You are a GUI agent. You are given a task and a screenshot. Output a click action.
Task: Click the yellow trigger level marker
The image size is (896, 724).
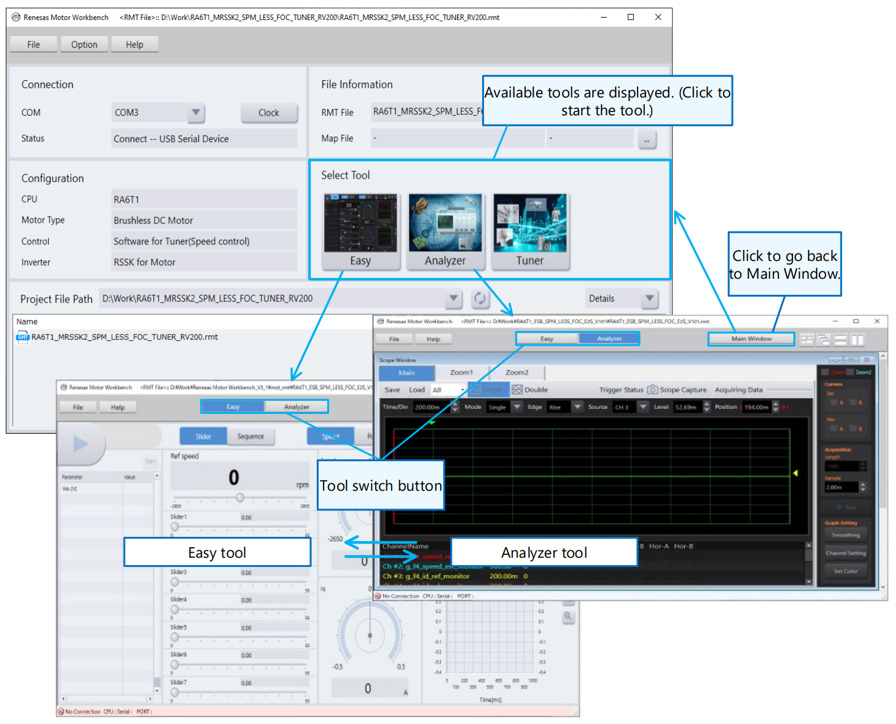coord(795,473)
